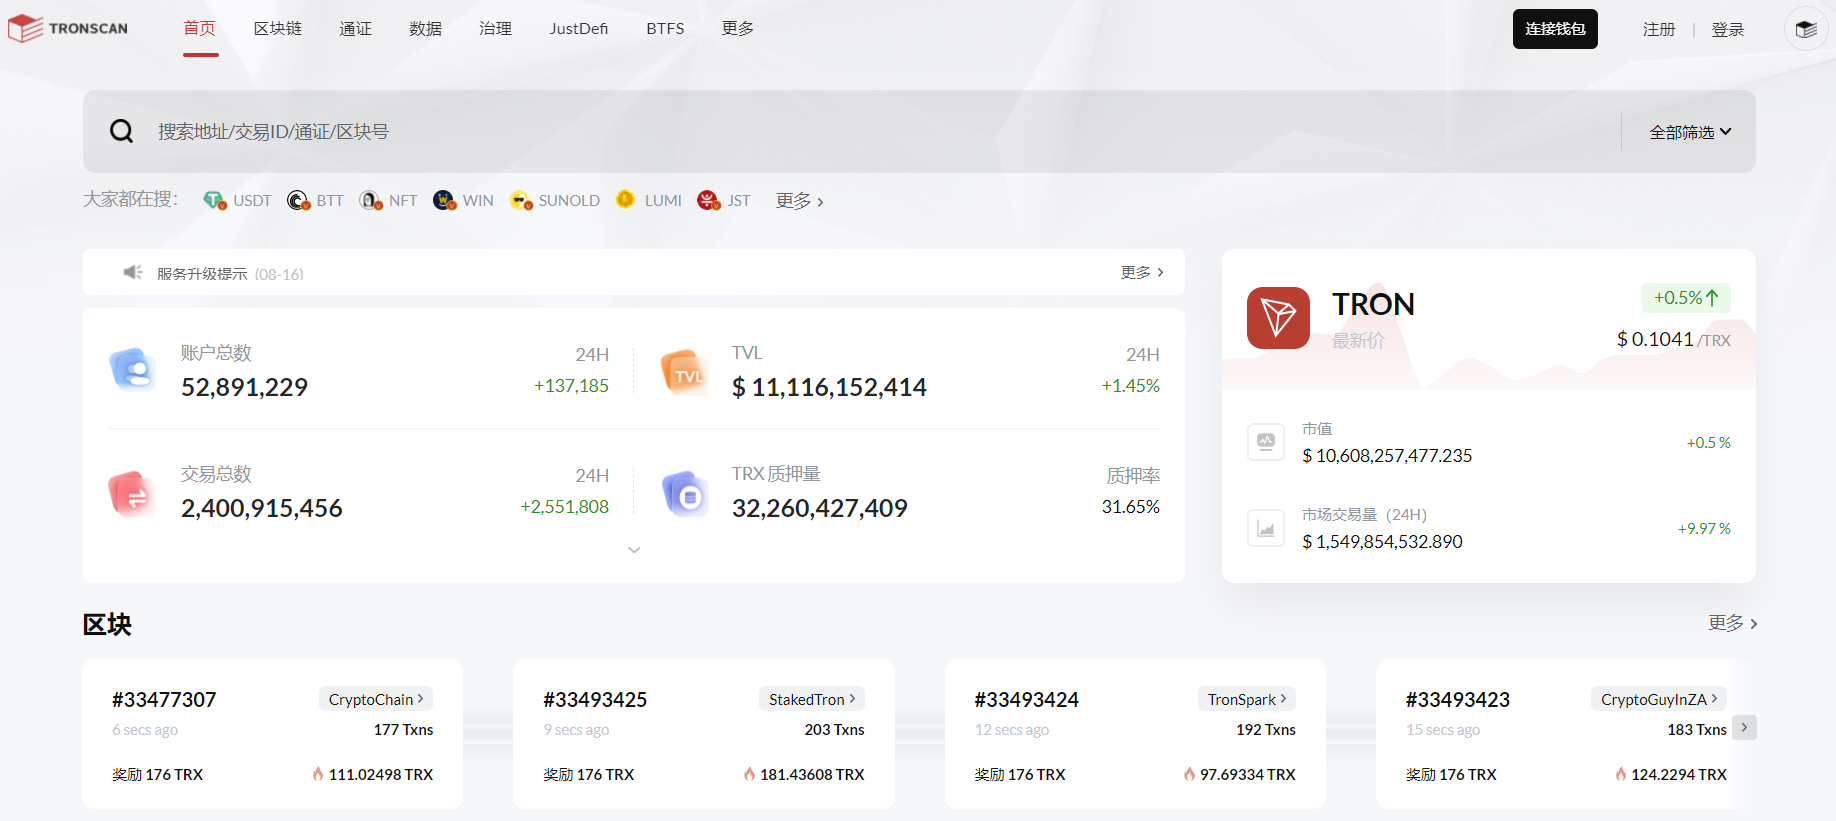Click 203 Txns in block #33493425

click(835, 729)
